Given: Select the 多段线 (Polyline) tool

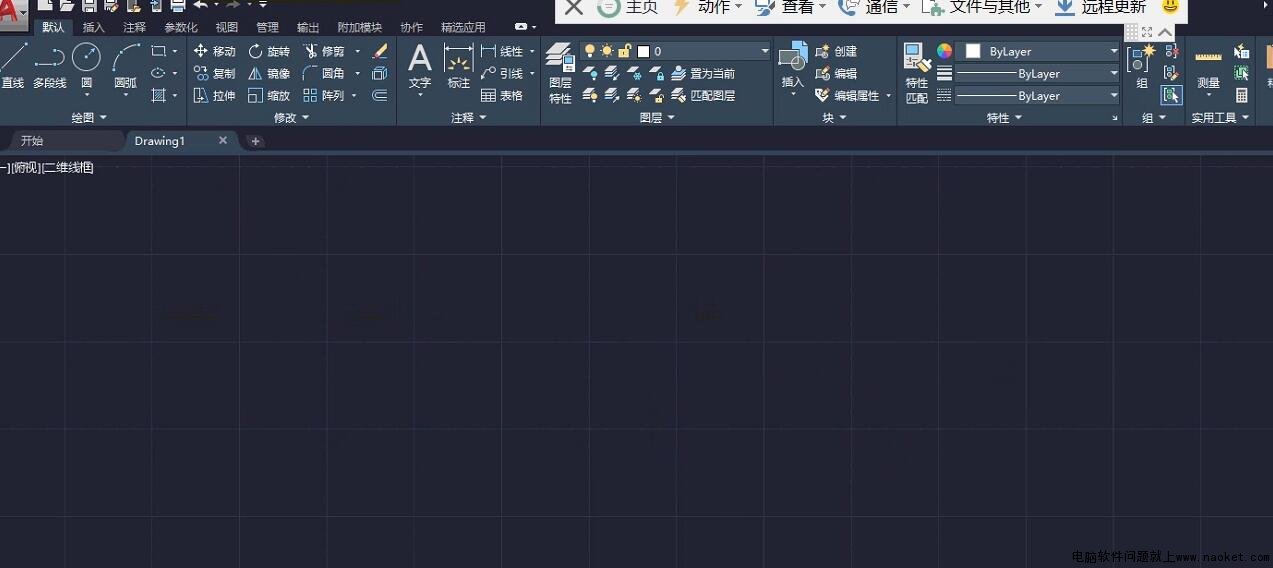Looking at the screenshot, I should pyautogui.click(x=49, y=68).
